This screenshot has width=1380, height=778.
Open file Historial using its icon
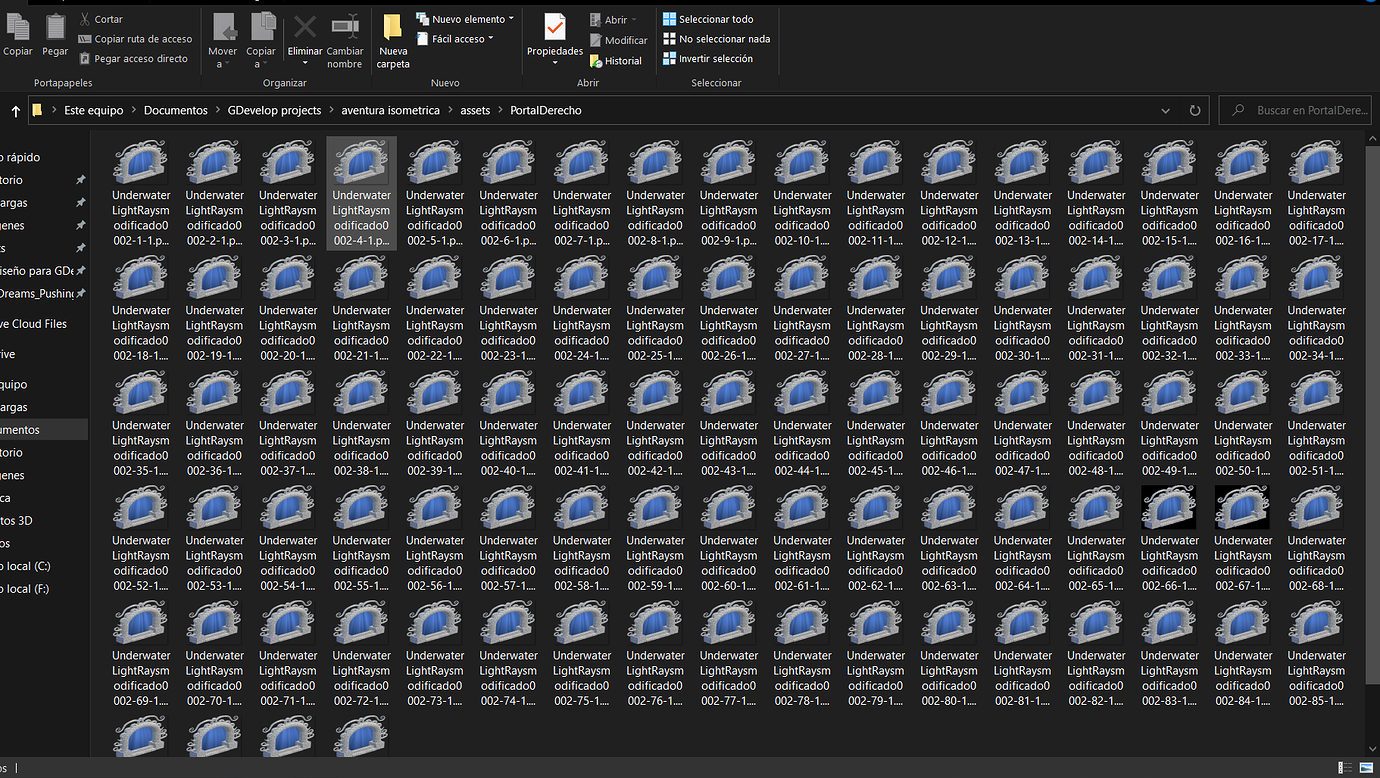coord(595,60)
